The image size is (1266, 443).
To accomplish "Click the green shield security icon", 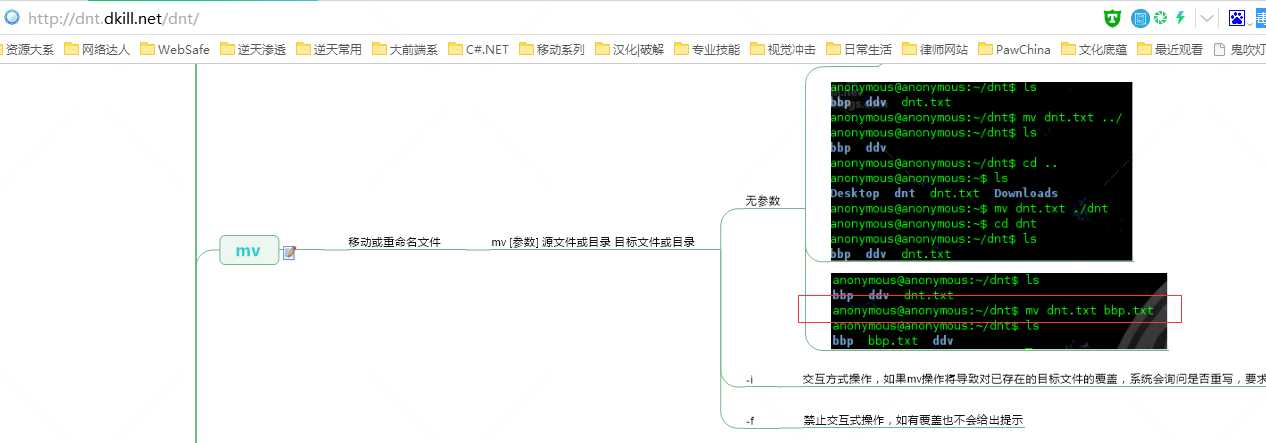I will 1113,18.
